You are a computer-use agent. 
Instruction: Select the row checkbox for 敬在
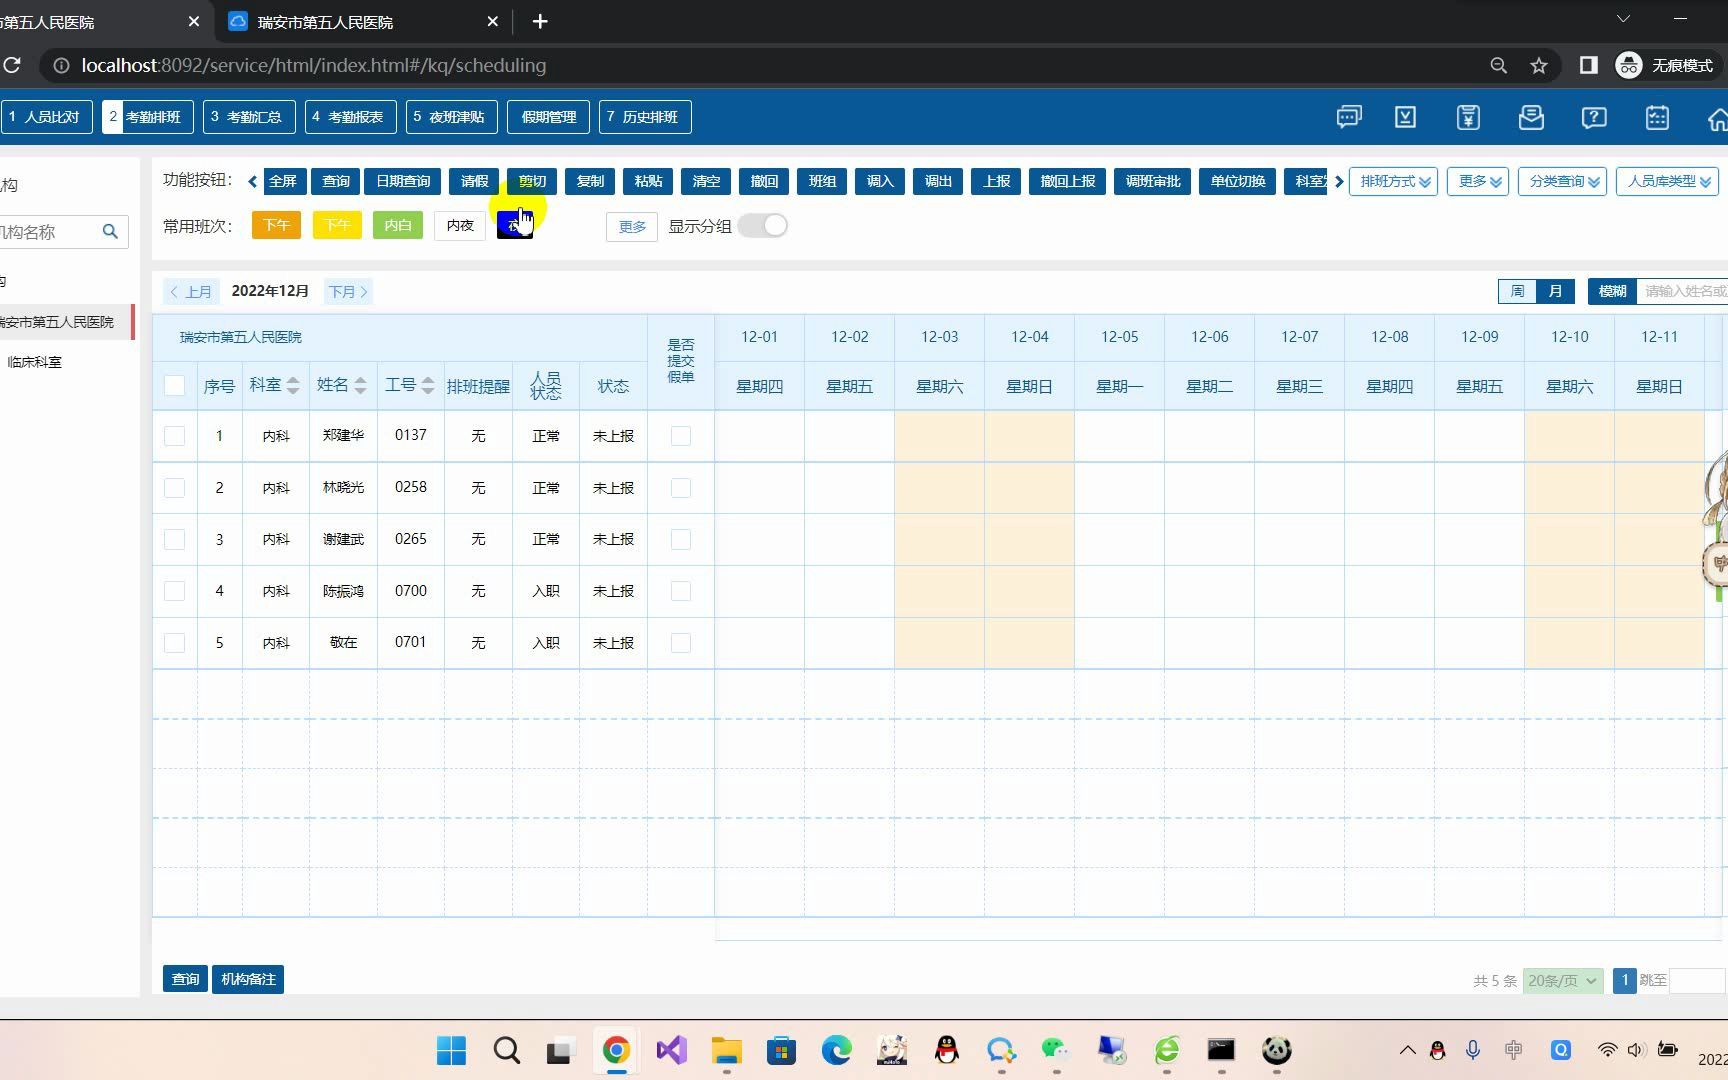[174, 643]
